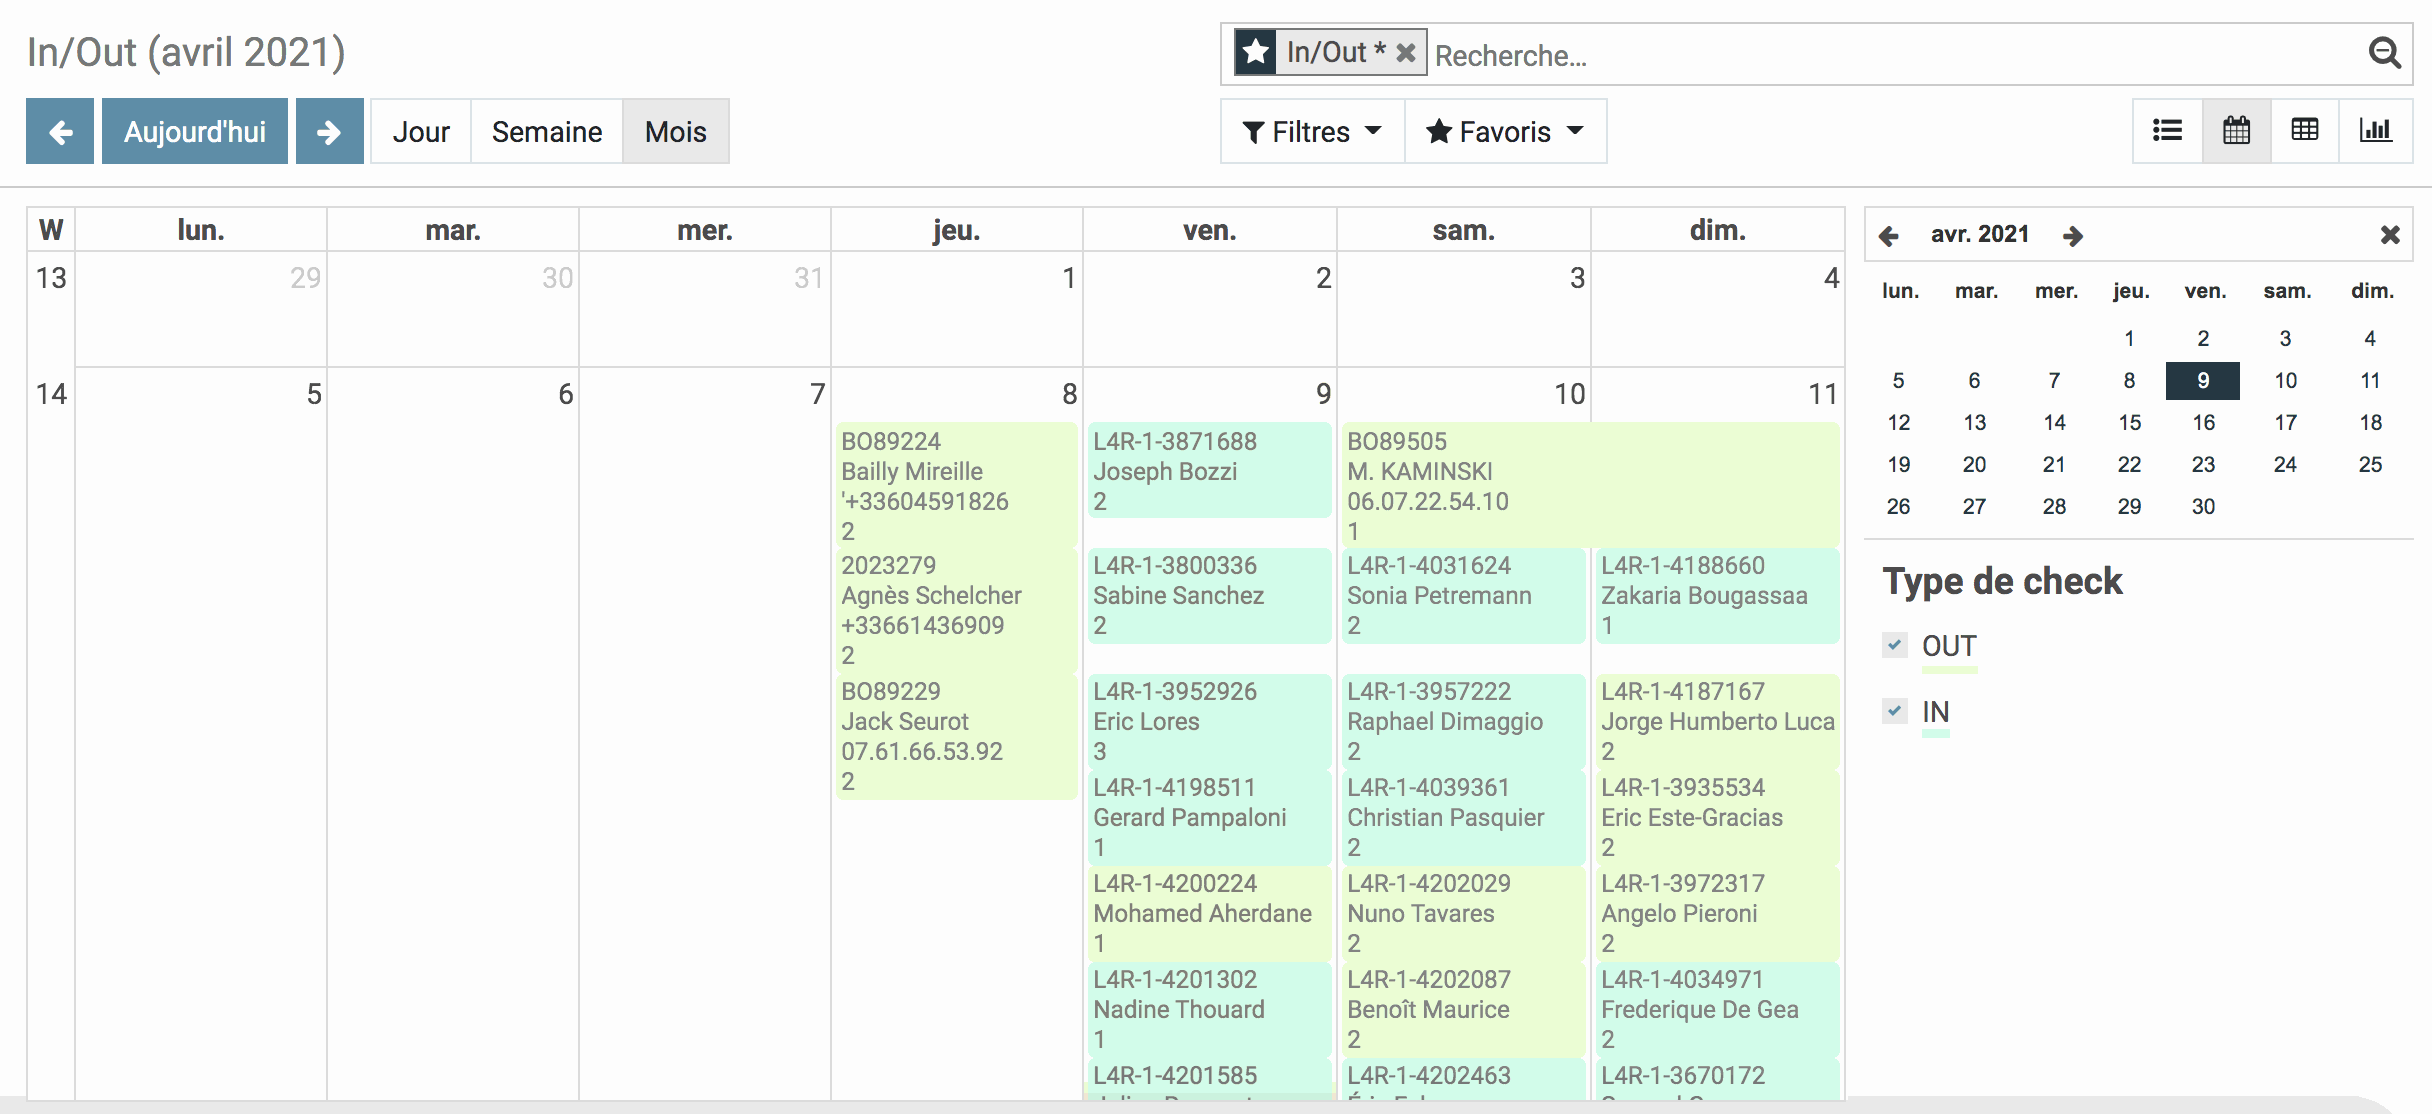This screenshot has width=2432, height=1114.
Task: Uncheck the IN check type
Action: 1894,711
